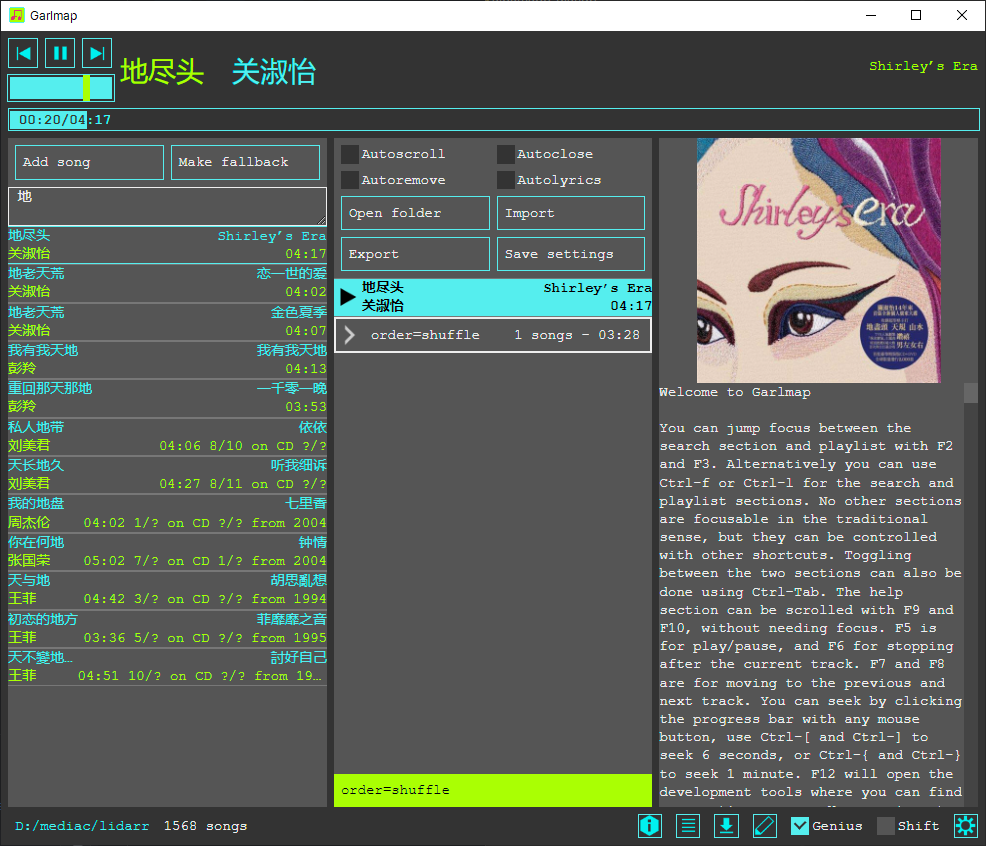Uncheck the Genius checkbox

(800, 826)
